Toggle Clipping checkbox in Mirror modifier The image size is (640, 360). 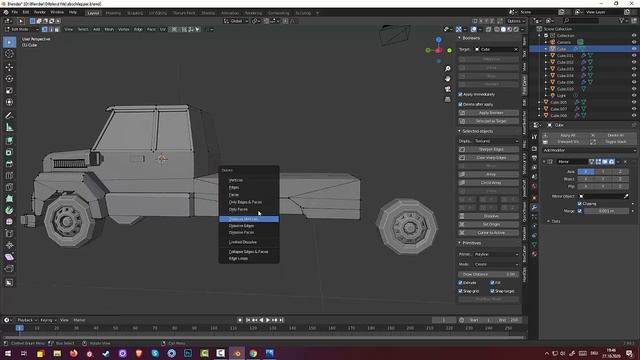(580, 204)
